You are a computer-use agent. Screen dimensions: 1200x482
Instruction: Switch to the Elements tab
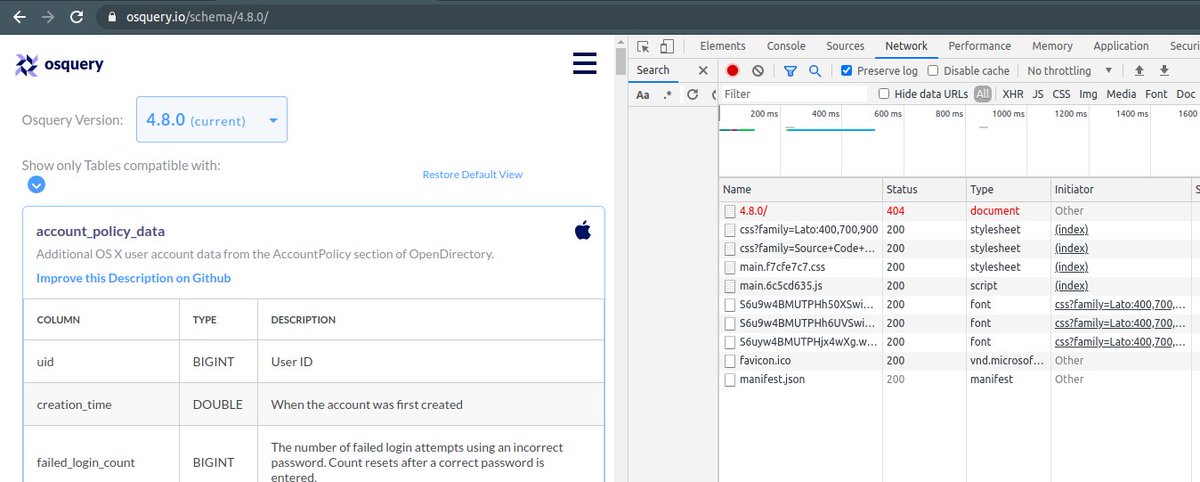pos(723,46)
